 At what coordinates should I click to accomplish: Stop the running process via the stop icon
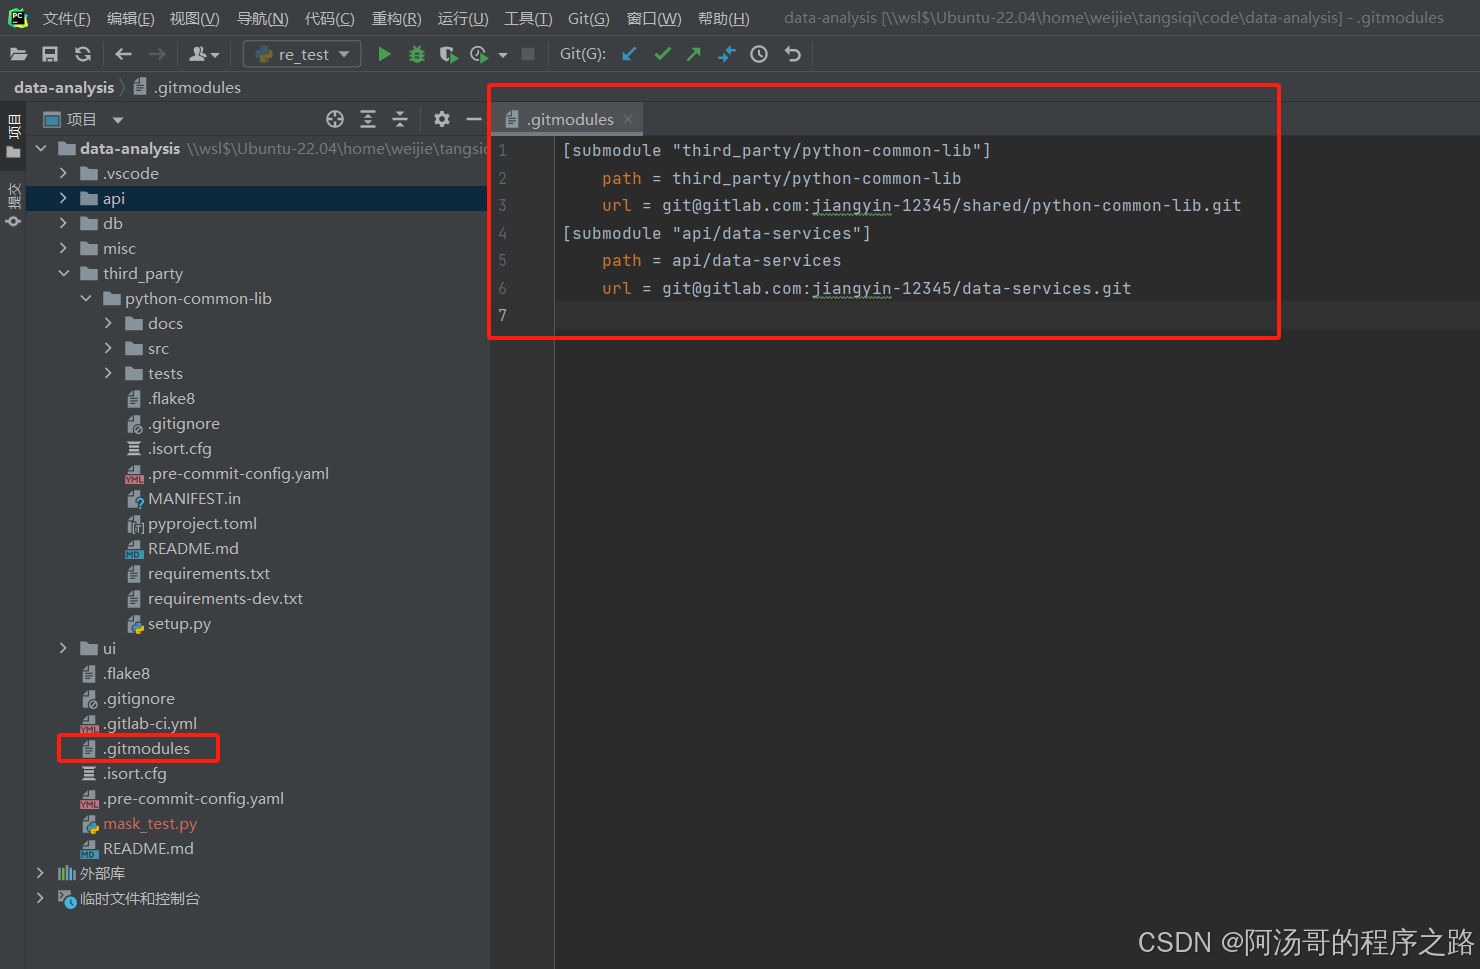528,54
